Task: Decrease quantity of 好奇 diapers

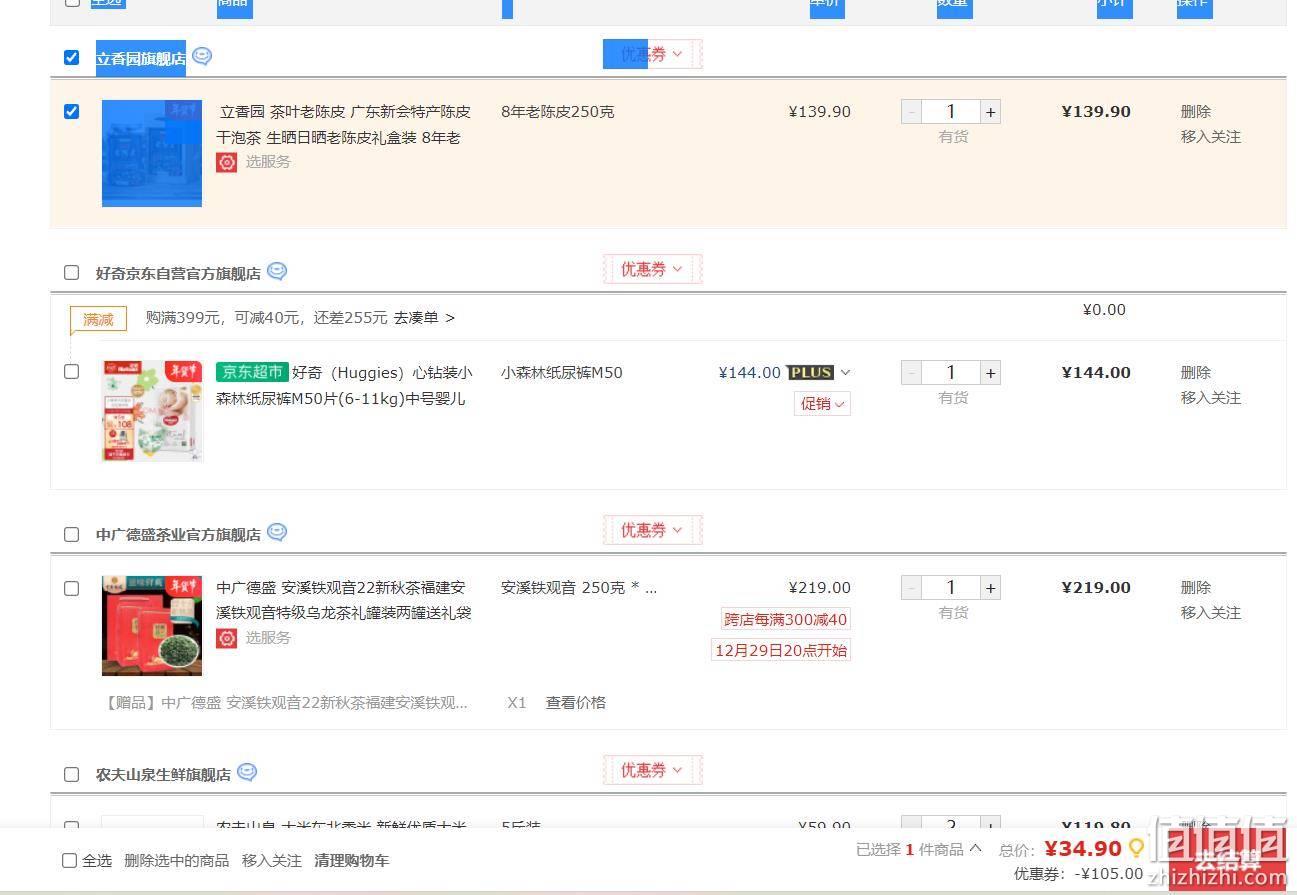Action: tap(911, 373)
